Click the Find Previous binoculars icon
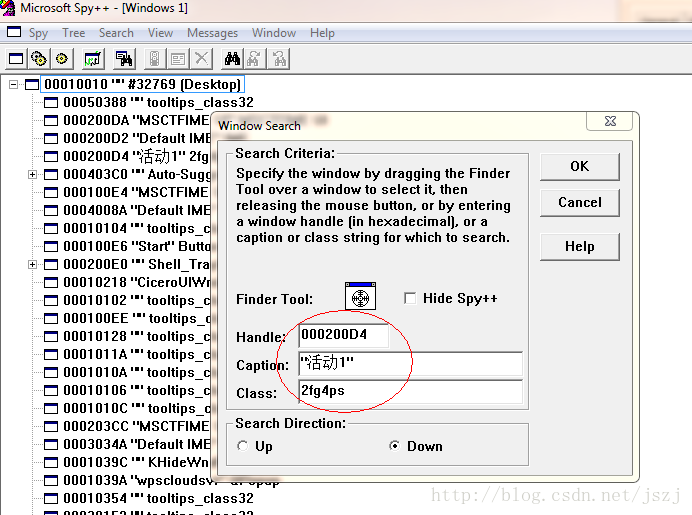Viewport: 692px width, 515px height. pyautogui.click(x=278, y=59)
